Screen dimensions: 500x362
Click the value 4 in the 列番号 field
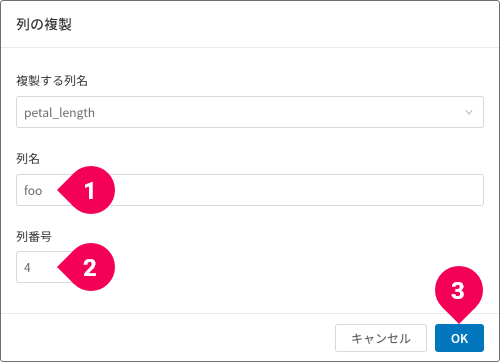point(27,267)
